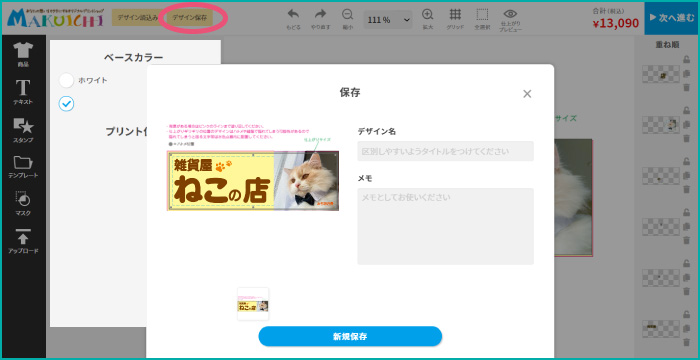Image resolution: width=700 pixels, height=360 pixels.
Task: Click the 重ね順 panel heading
Action: click(x=667, y=44)
